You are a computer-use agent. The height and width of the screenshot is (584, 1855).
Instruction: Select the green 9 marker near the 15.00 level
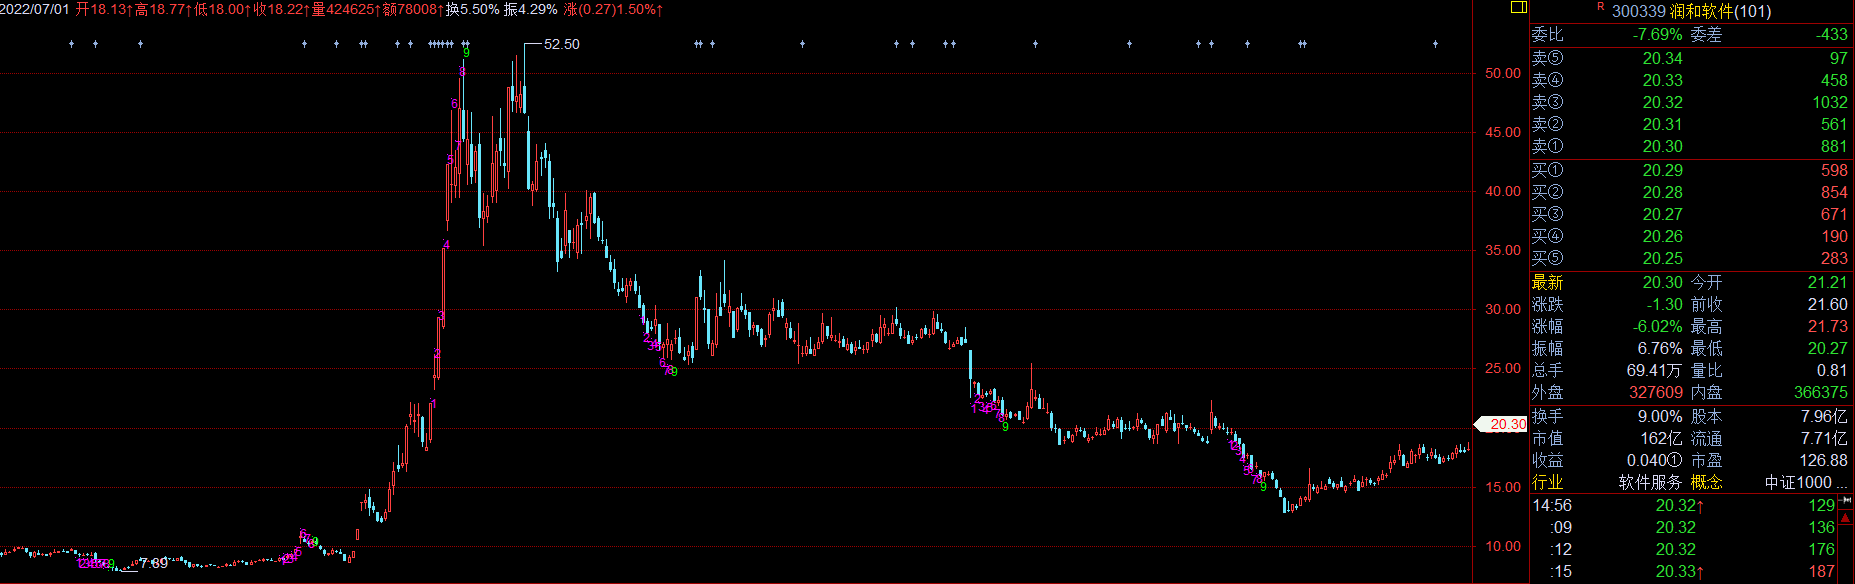tap(1263, 487)
